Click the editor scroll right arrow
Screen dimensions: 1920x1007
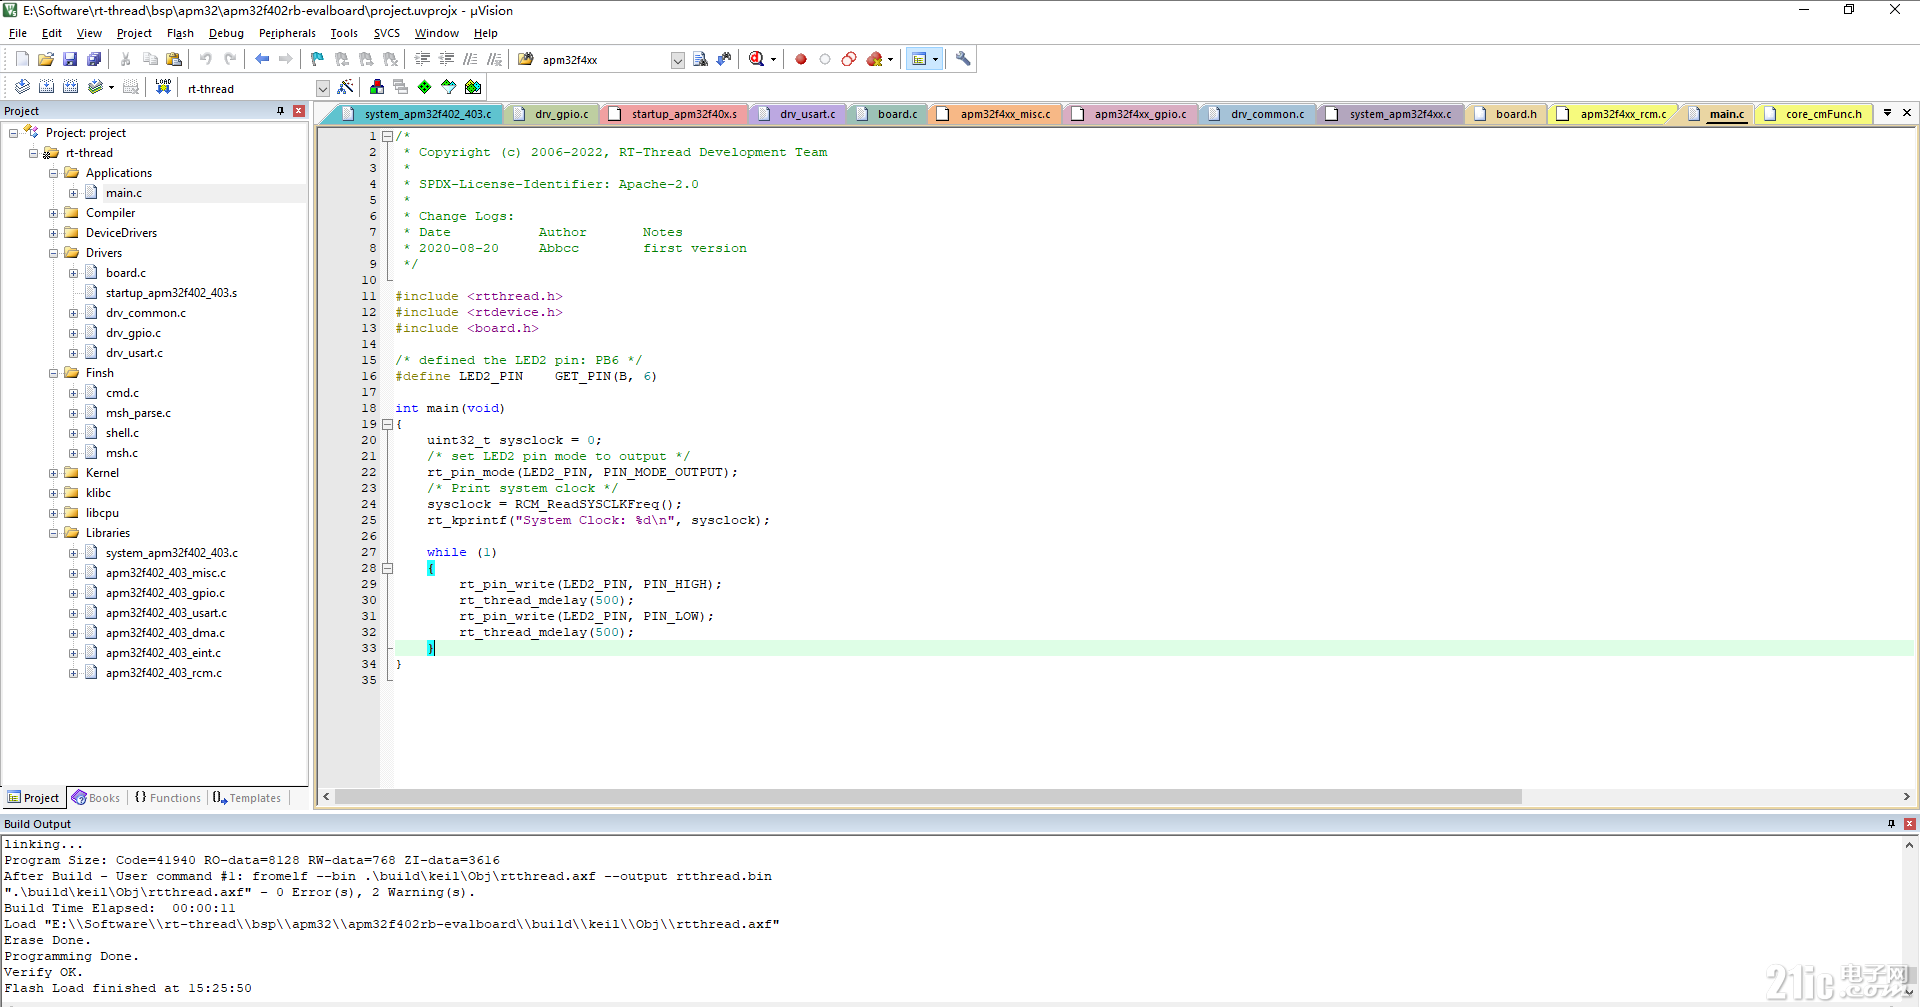click(x=1906, y=797)
